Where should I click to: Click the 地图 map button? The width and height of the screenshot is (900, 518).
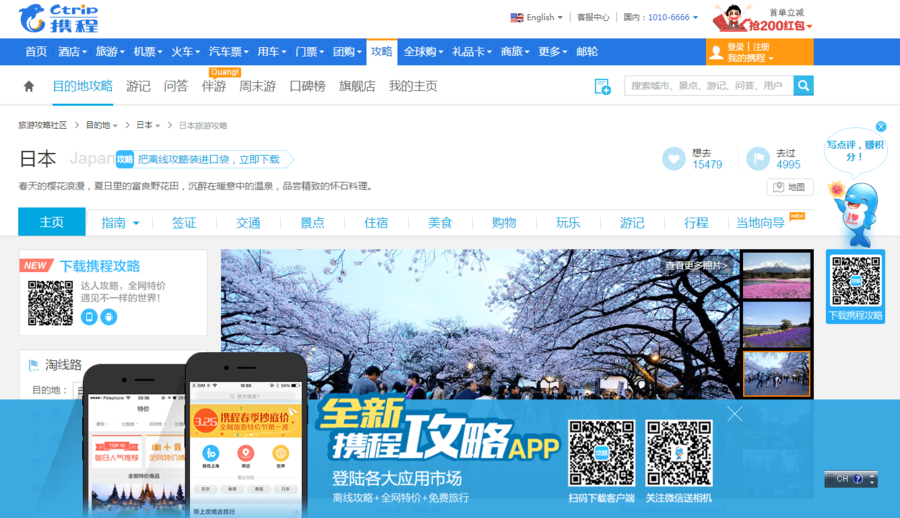pos(789,187)
